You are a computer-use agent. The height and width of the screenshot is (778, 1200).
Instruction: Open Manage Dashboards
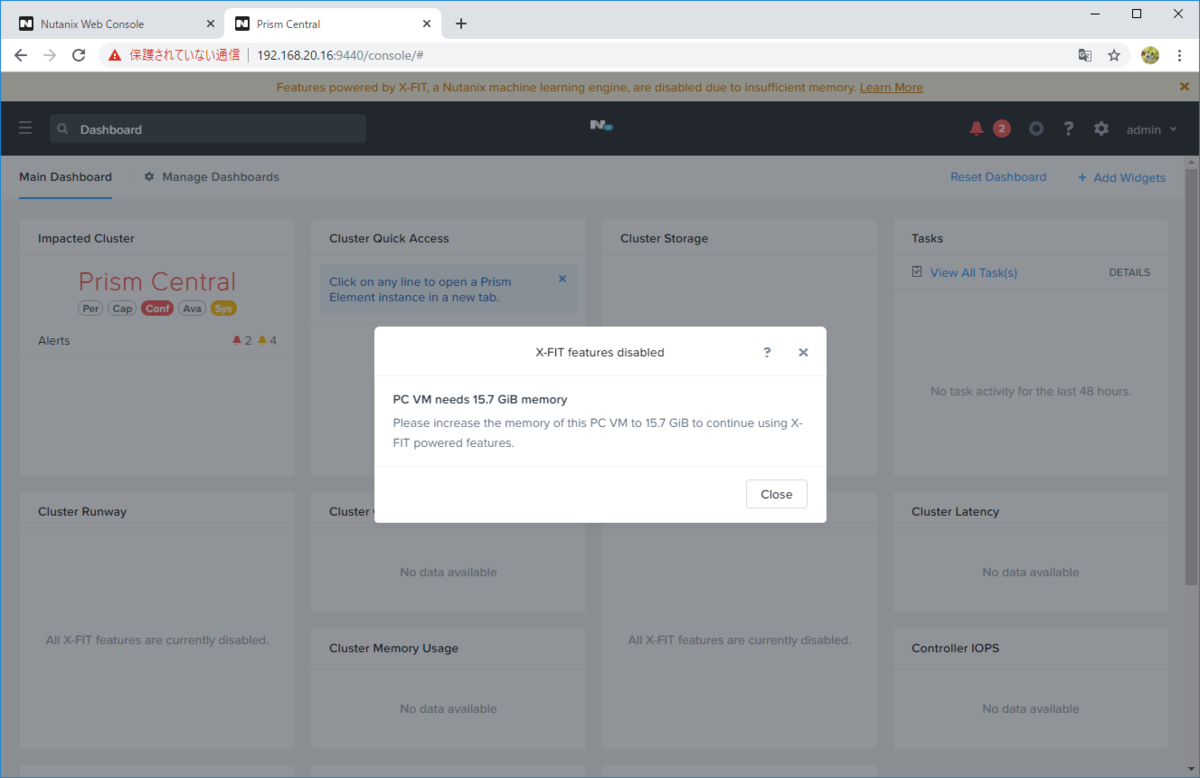pyautogui.click(x=212, y=177)
